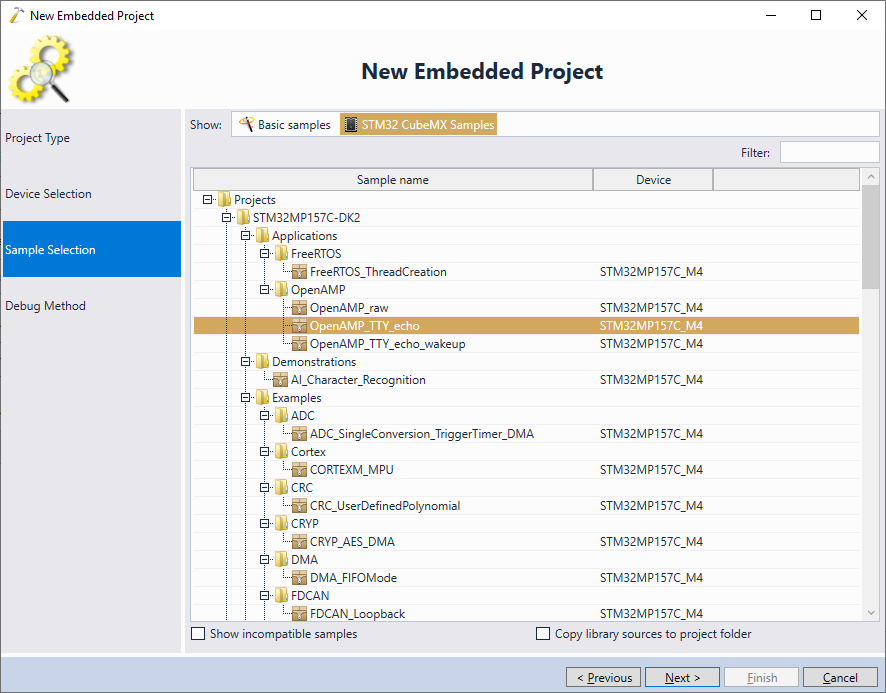Click the Examples folder icon
This screenshot has height=693, width=886.
pyautogui.click(x=262, y=398)
